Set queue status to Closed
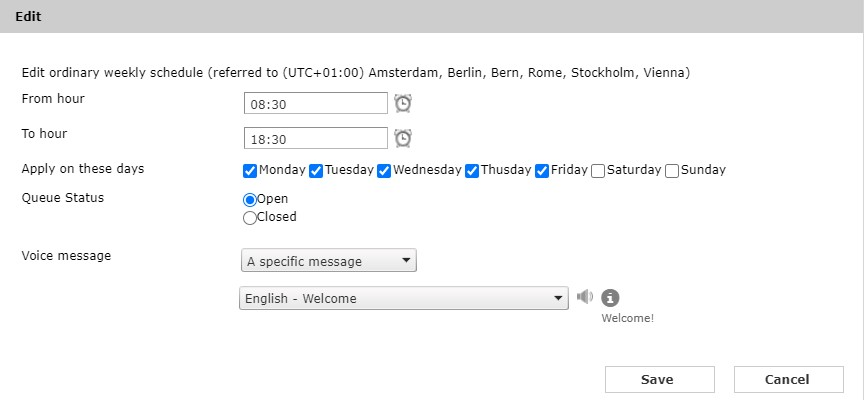 [250, 217]
